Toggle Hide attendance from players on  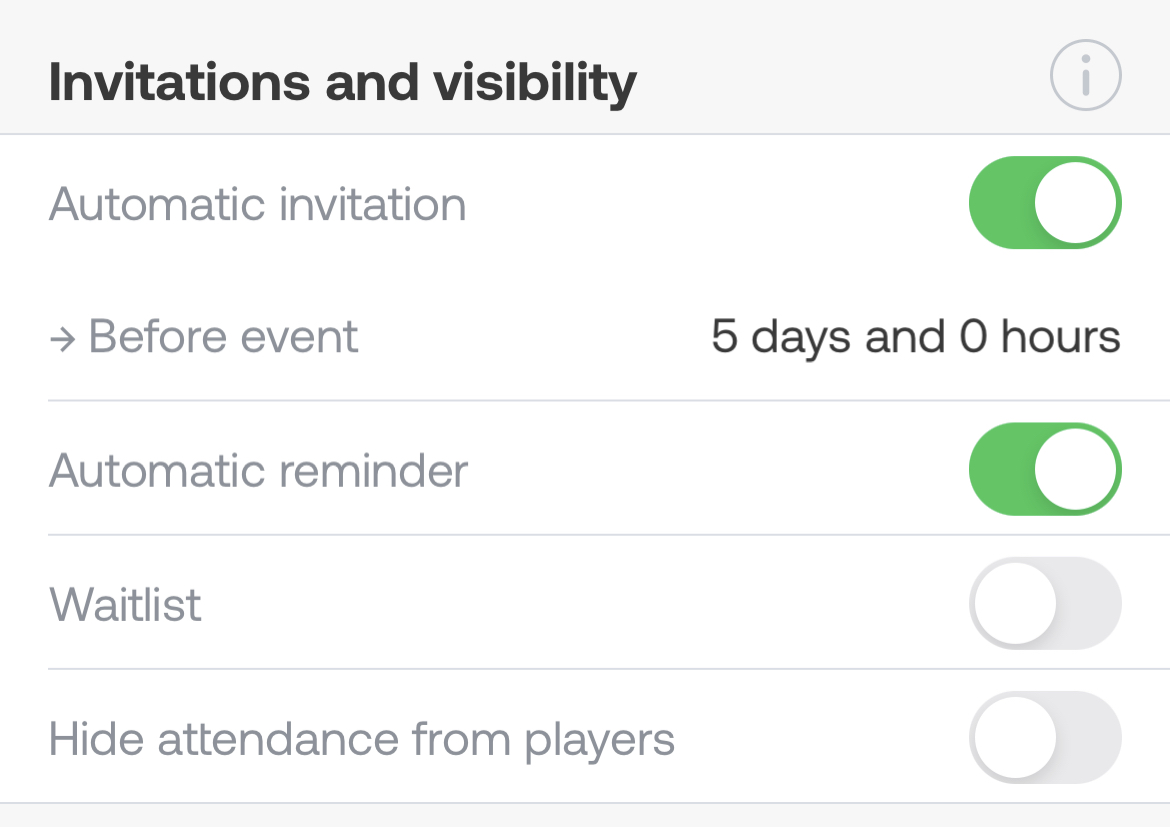[x=1045, y=737]
